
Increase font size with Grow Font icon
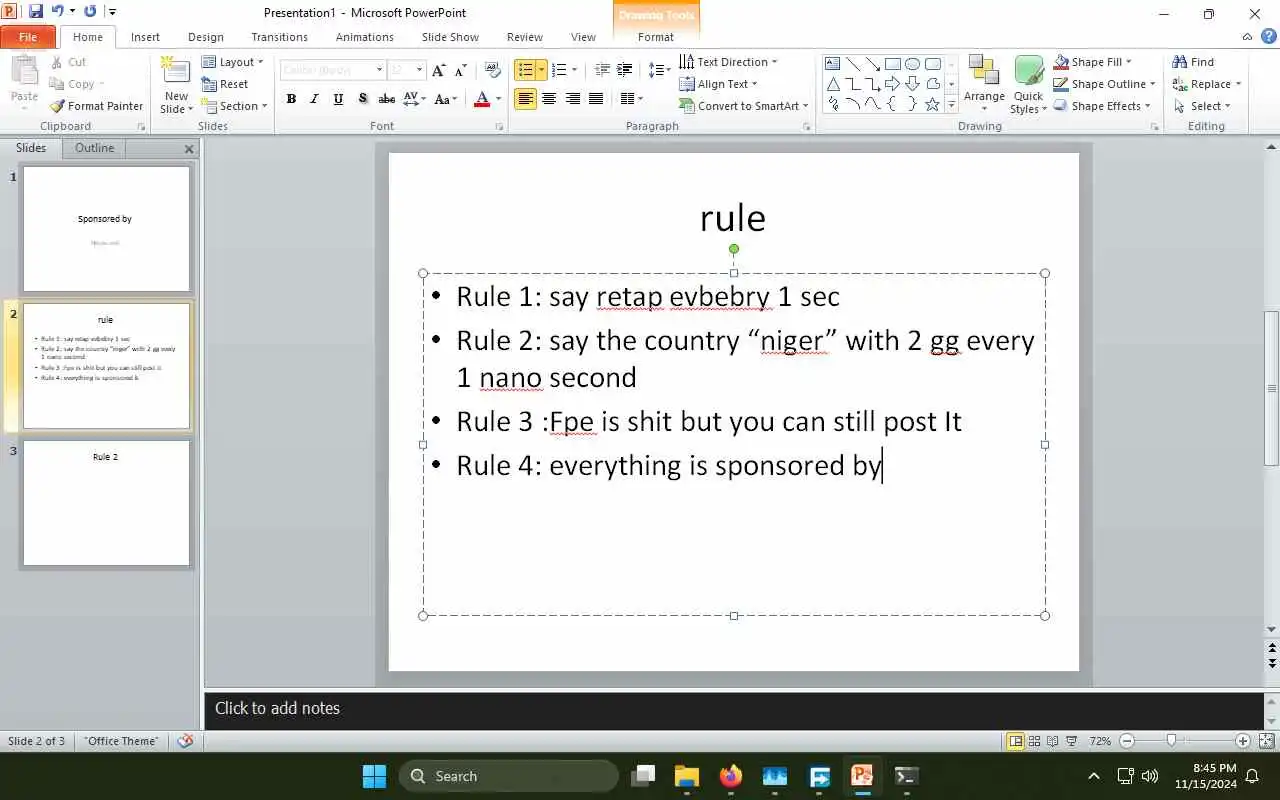tap(438, 70)
